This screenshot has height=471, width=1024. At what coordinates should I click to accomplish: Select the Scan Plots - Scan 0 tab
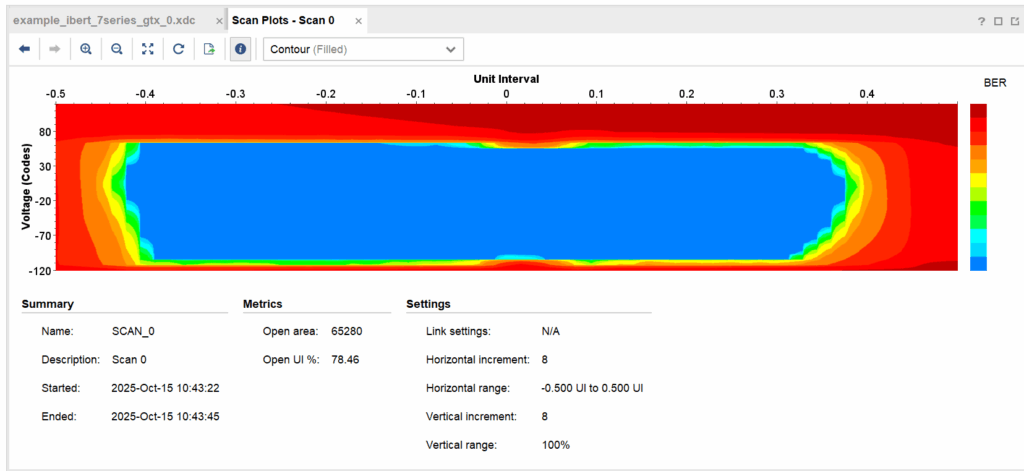pos(282,20)
